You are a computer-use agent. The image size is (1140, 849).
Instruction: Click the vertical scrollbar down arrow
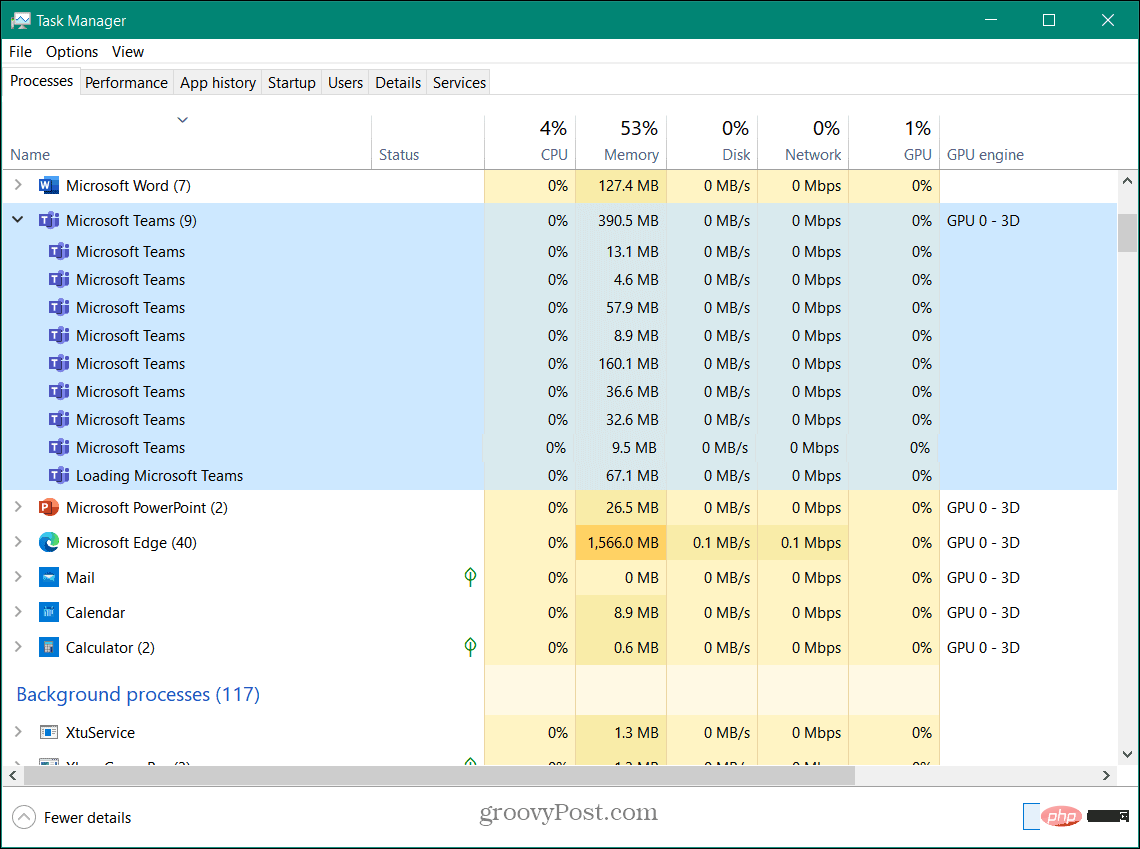[1127, 755]
